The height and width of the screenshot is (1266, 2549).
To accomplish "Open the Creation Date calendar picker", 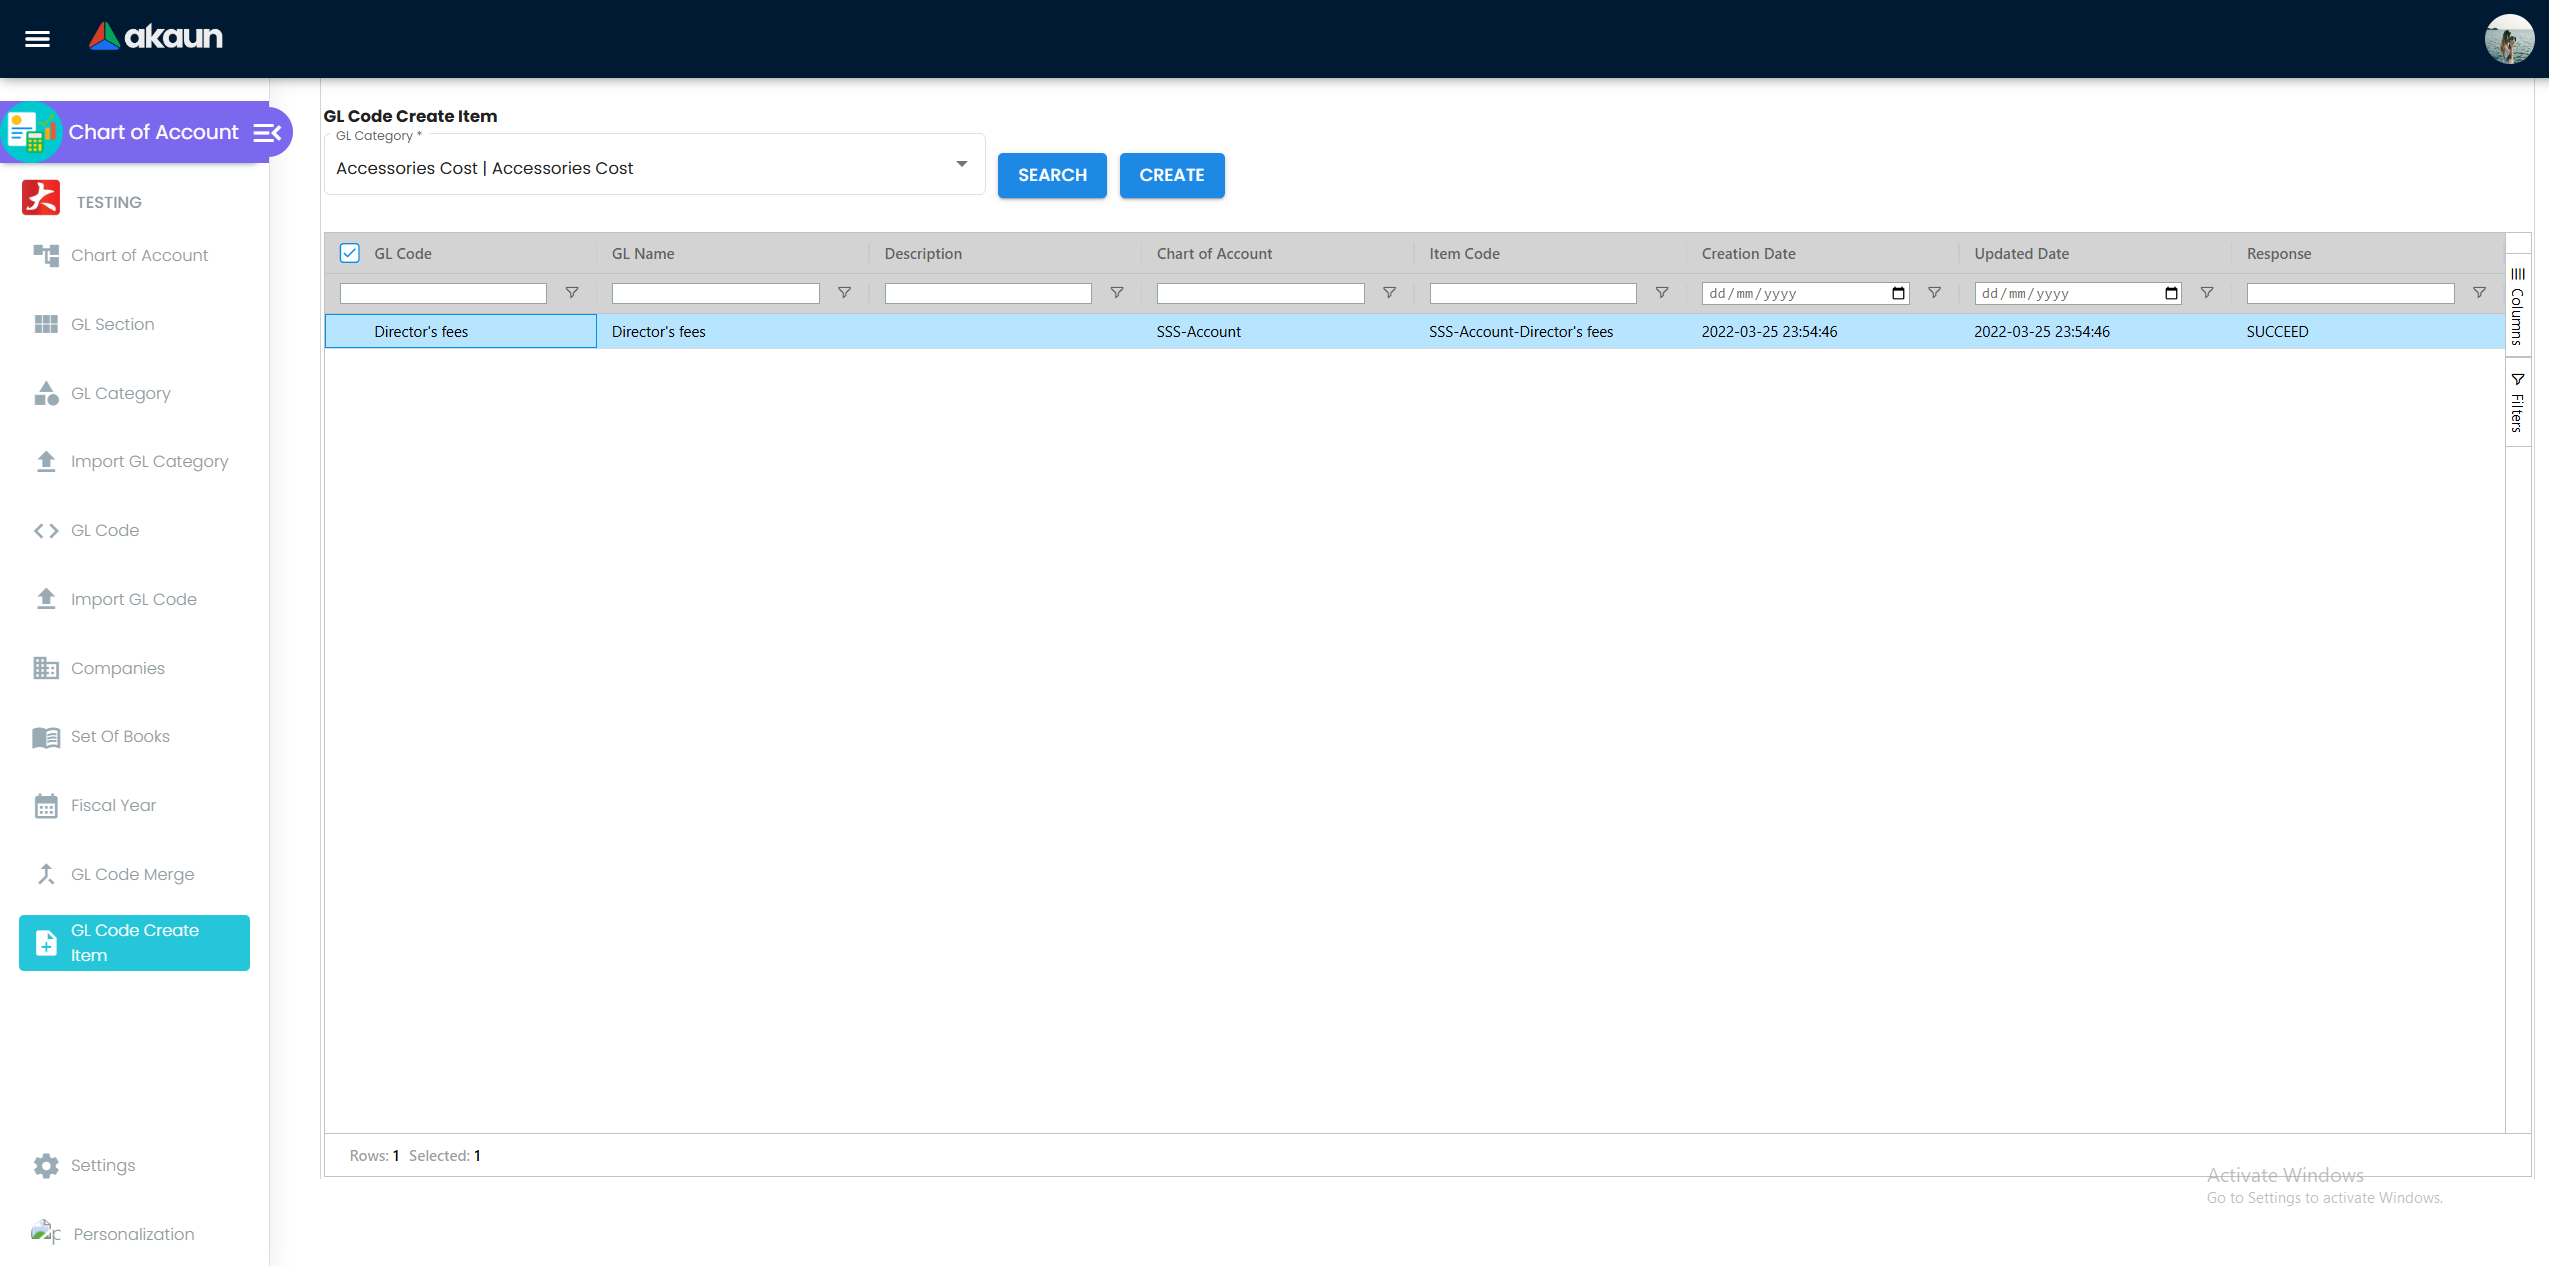I will click(1898, 293).
